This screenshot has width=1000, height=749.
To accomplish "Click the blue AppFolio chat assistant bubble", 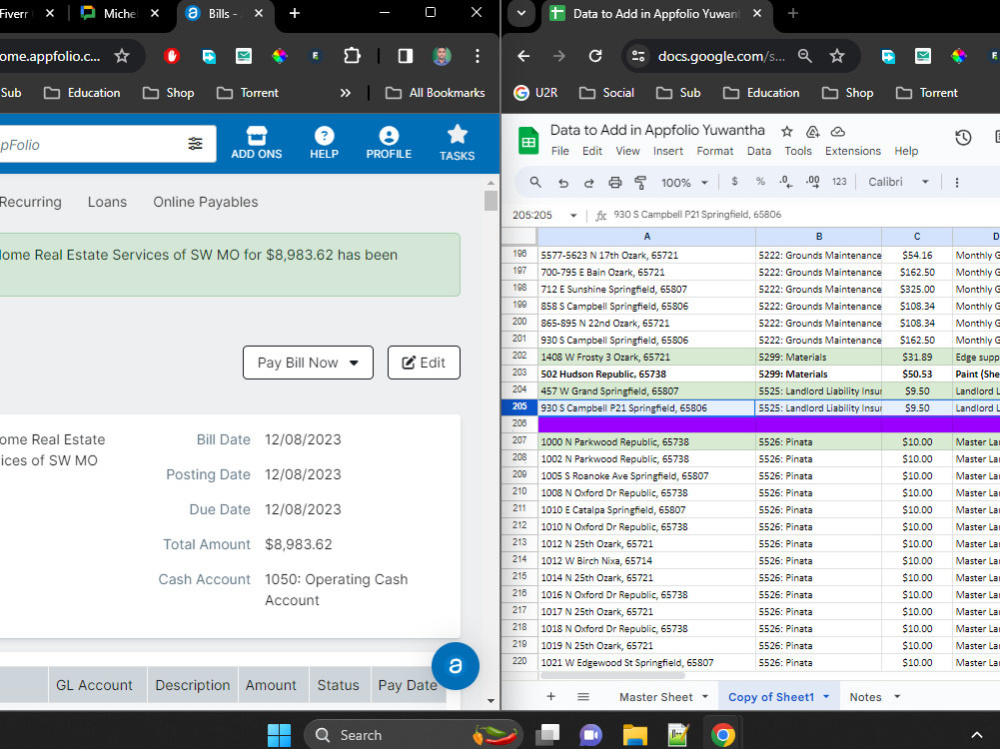I will pyautogui.click(x=455, y=666).
